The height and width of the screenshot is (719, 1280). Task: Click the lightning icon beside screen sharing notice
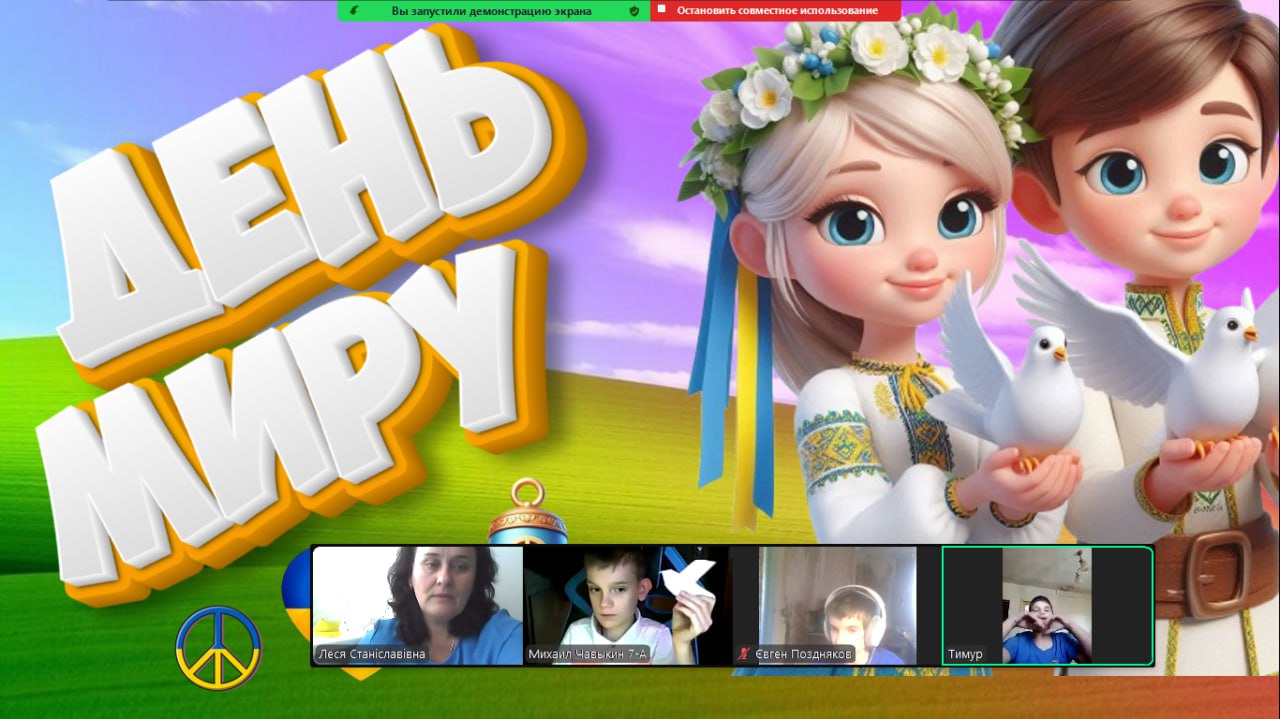click(354, 11)
